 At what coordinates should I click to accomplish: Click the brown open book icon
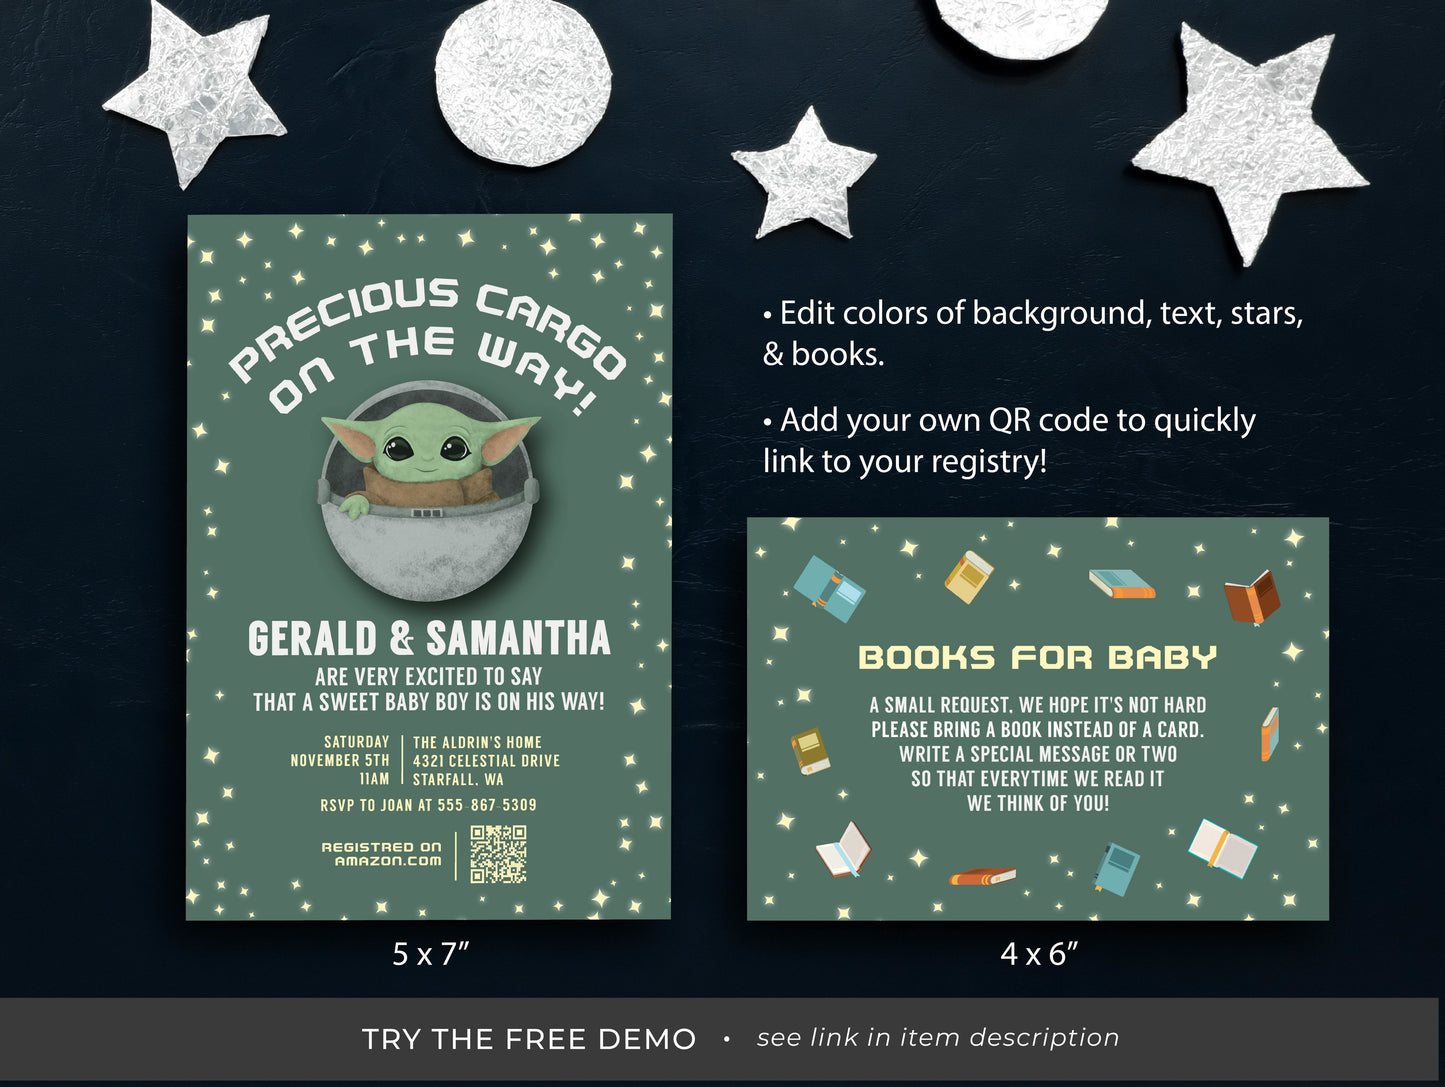1252,598
